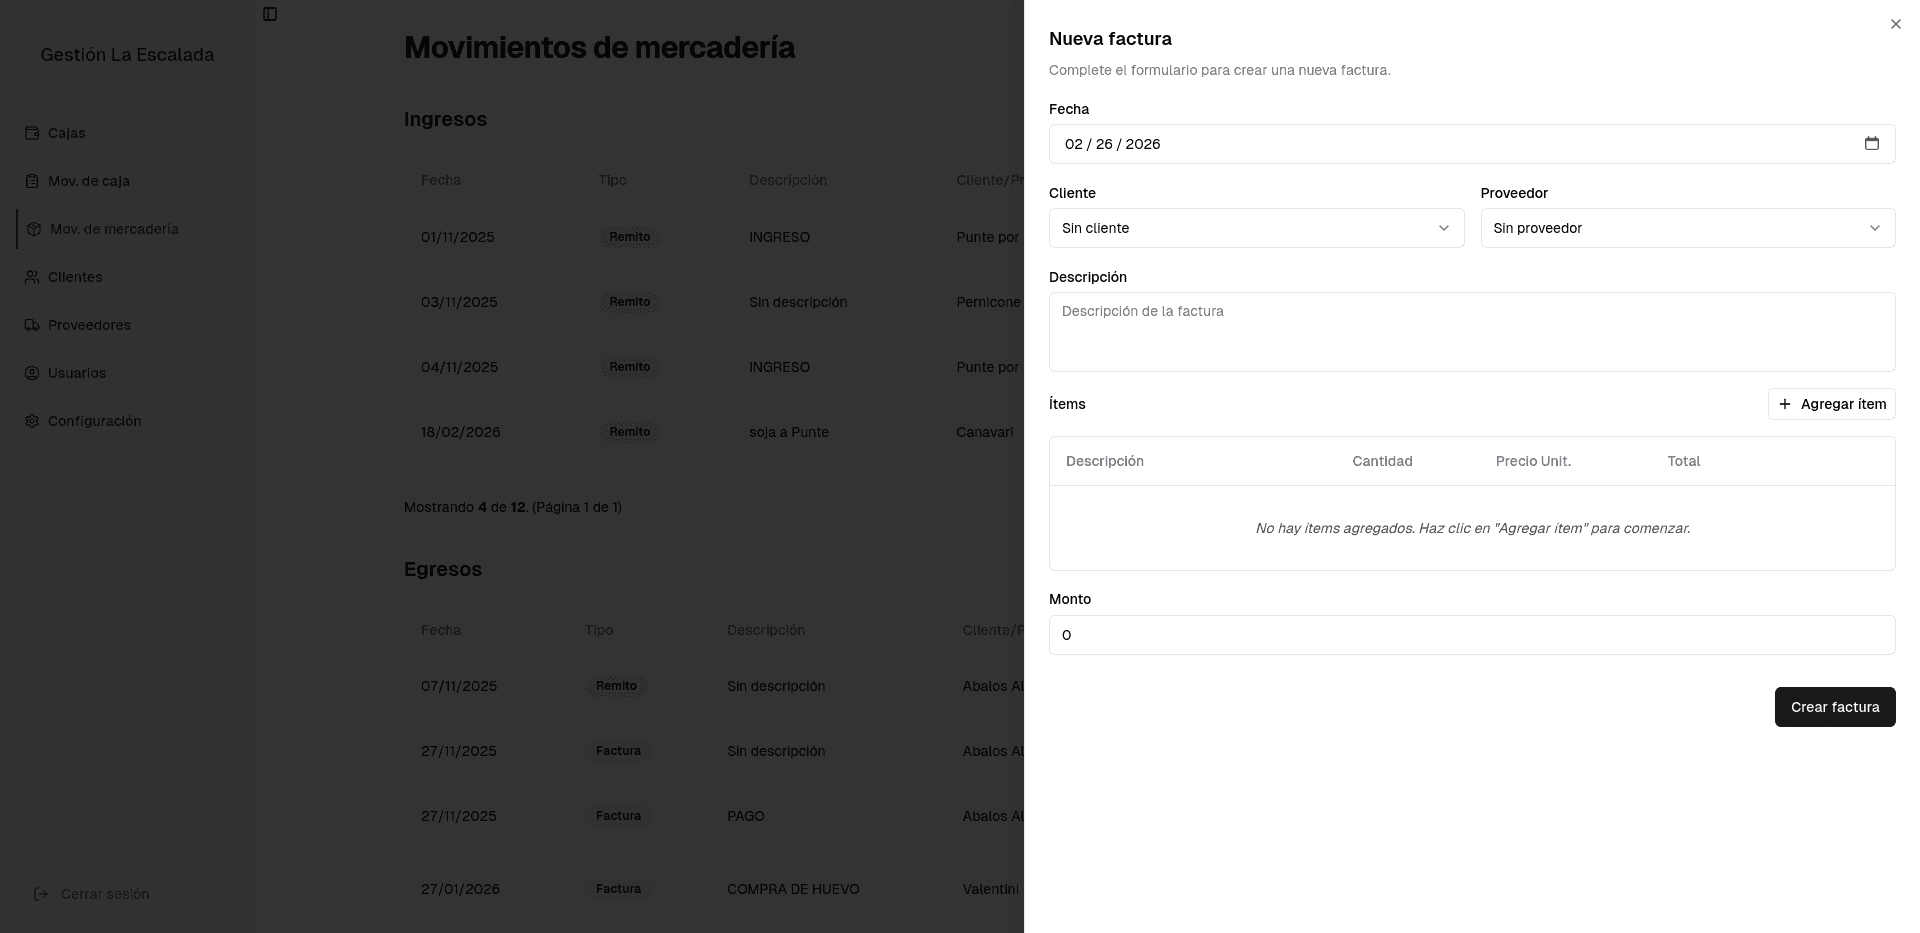This screenshot has height=933, width=1920.
Task: Select the Proveedores truck icon
Action: tap(31, 325)
